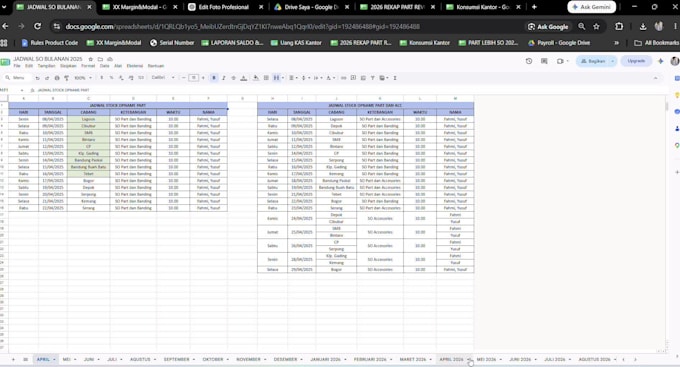This screenshot has height=367, width=680.
Task: Open the Format menu
Action: tap(88, 66)
